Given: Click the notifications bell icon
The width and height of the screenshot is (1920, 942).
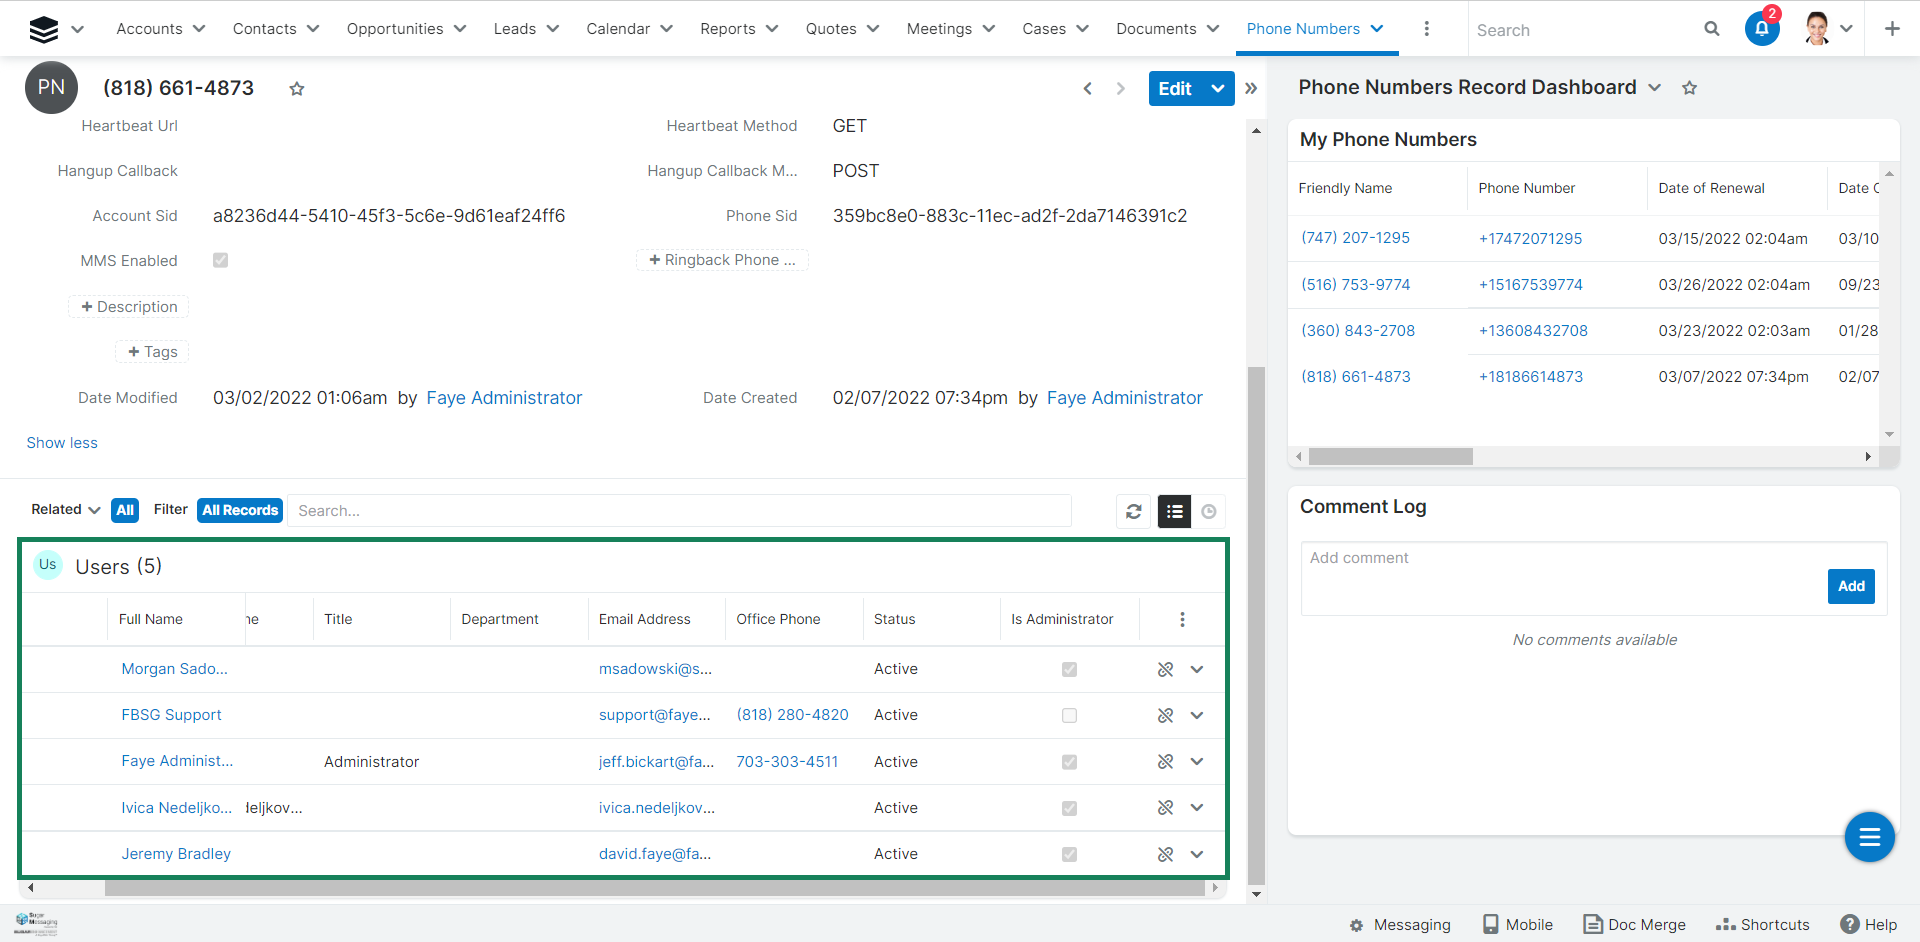Looking at the screenshot, I should pyautogui.click(x=1761, y=29).
